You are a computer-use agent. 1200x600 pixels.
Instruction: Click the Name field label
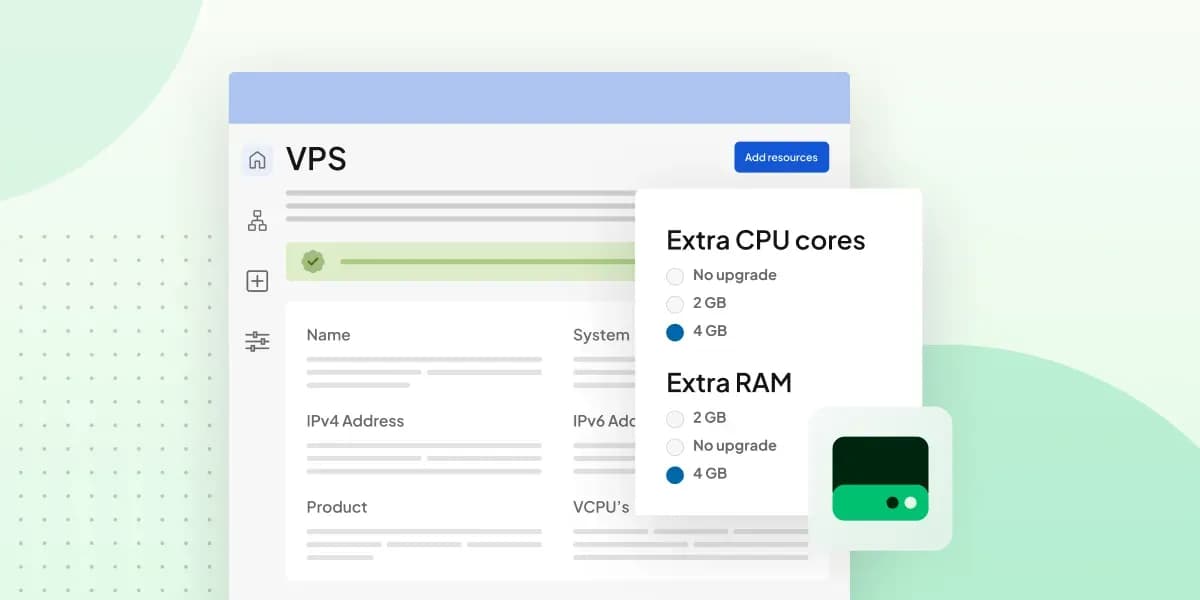pos(328,335)
